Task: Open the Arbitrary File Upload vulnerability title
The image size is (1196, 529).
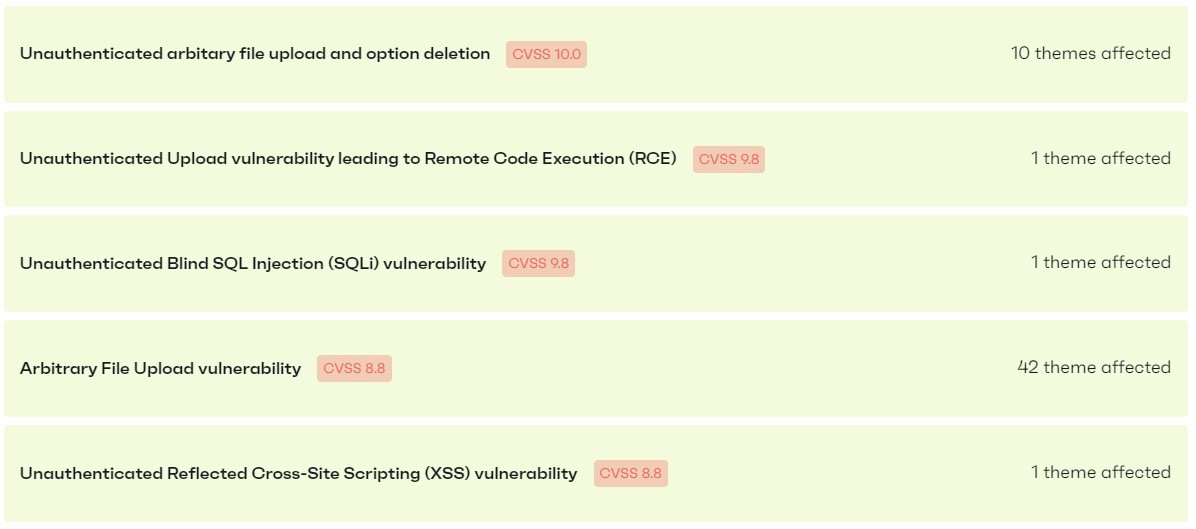Action: [160, 369]
